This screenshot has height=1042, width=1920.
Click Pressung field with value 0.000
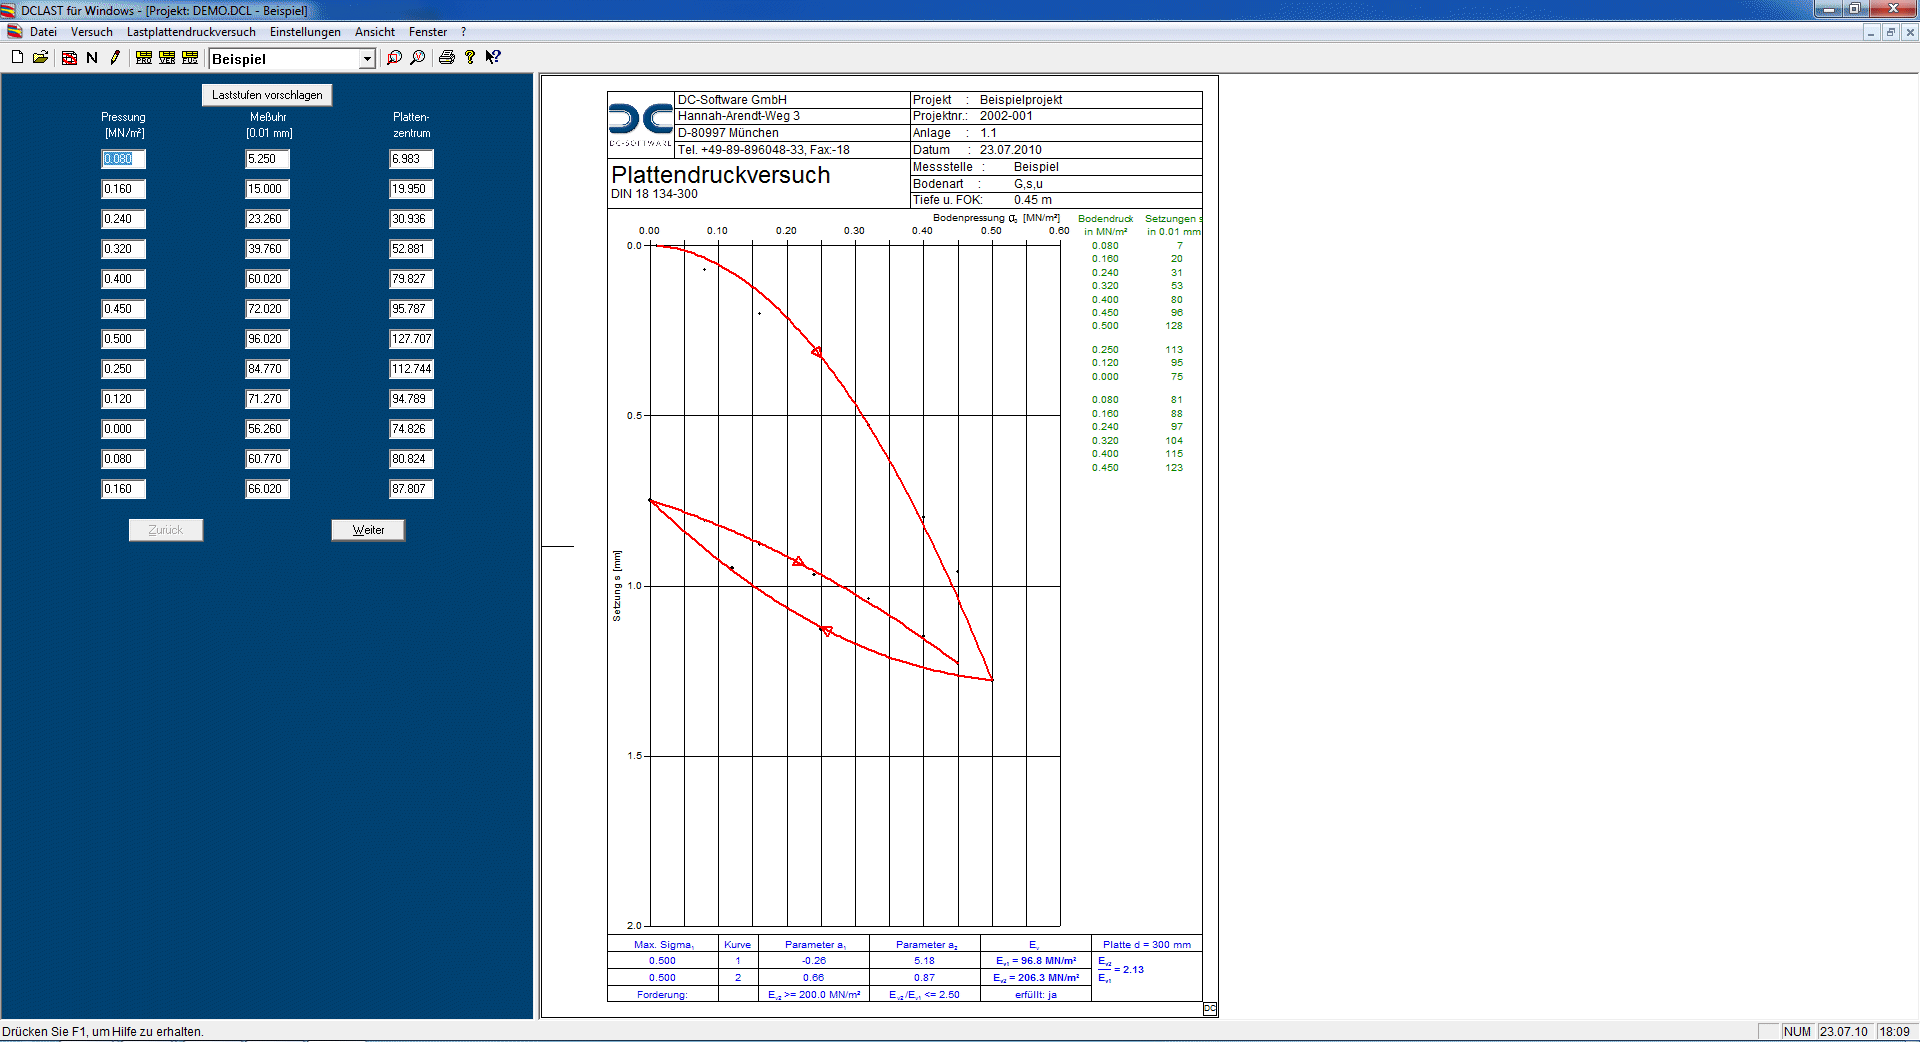click(124, 429)
